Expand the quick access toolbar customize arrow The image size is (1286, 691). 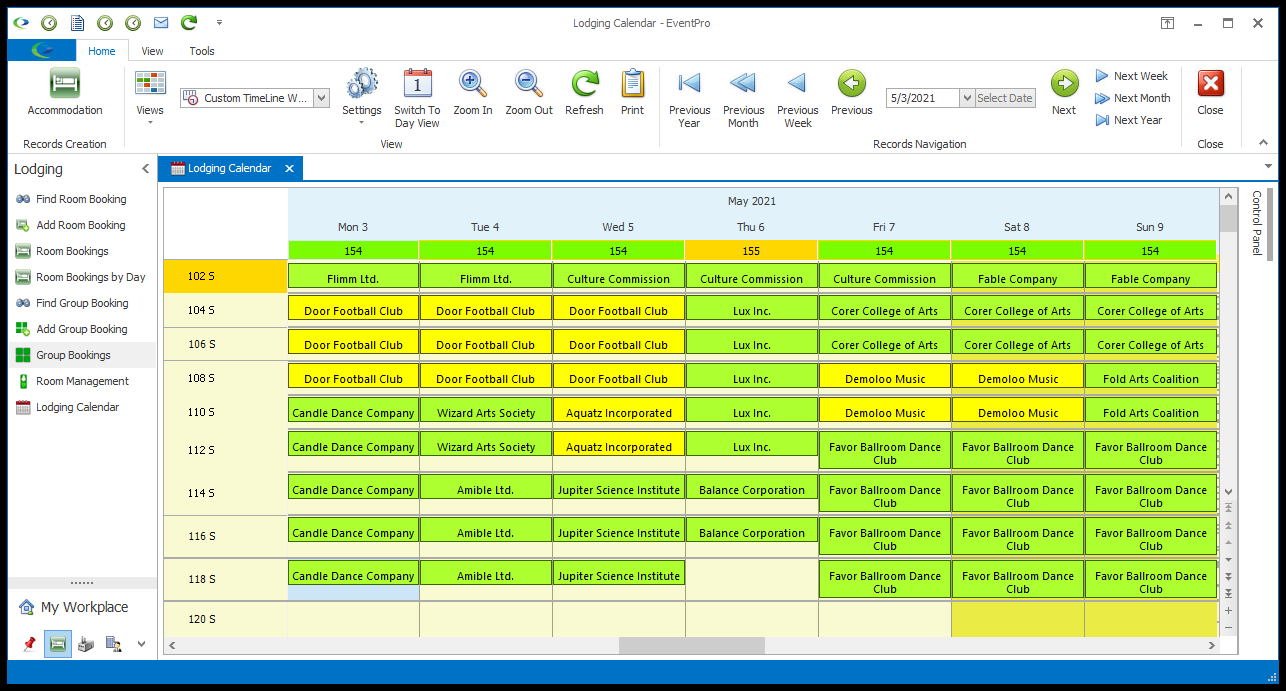tap(219, 22)
